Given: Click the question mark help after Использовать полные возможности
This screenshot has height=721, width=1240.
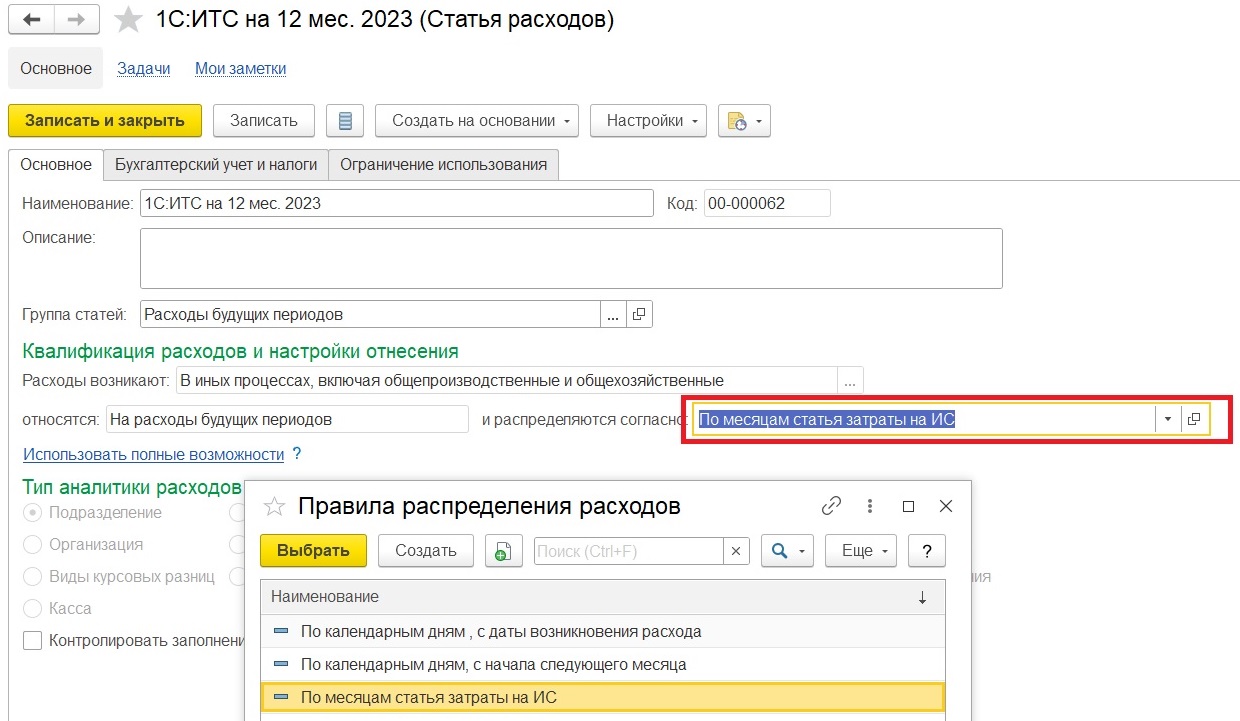Looking at the screenshot, I should (x=296, y=454).
